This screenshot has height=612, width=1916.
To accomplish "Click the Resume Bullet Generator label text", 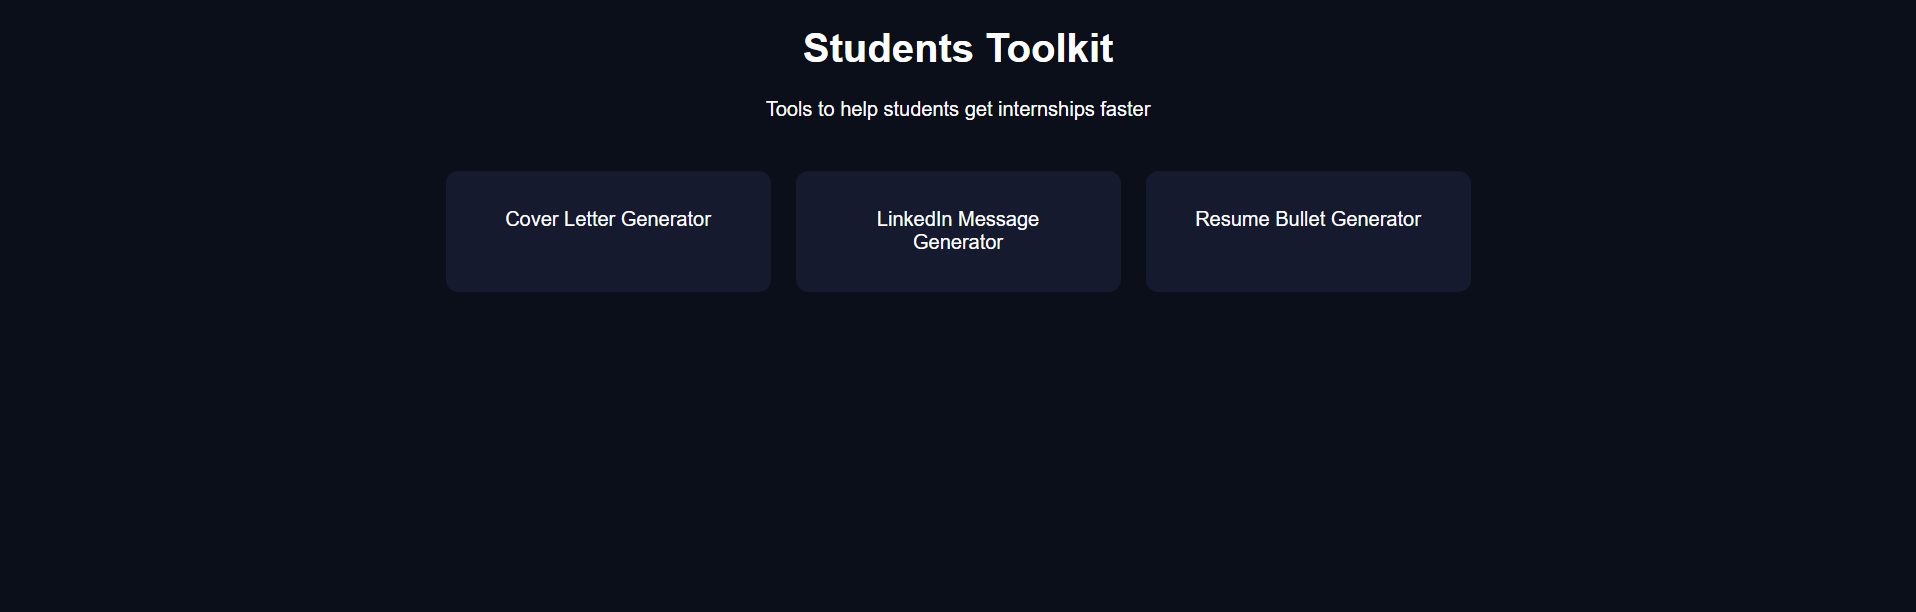I will 1307,218.
